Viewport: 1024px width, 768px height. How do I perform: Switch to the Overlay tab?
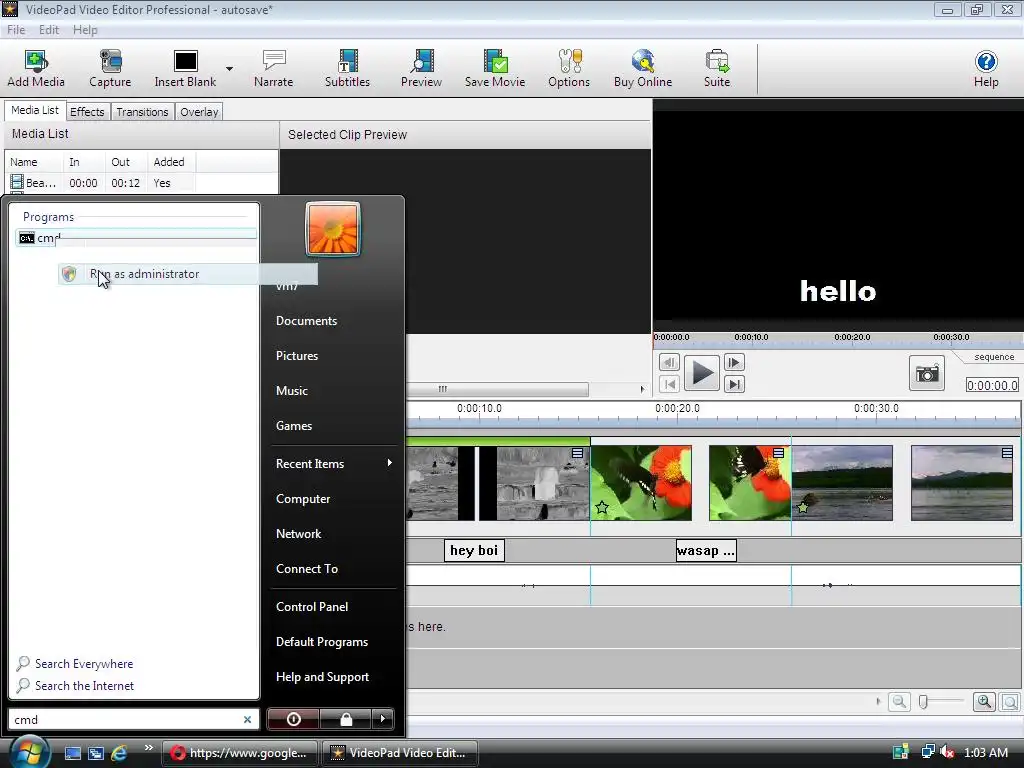click(199, 112)
